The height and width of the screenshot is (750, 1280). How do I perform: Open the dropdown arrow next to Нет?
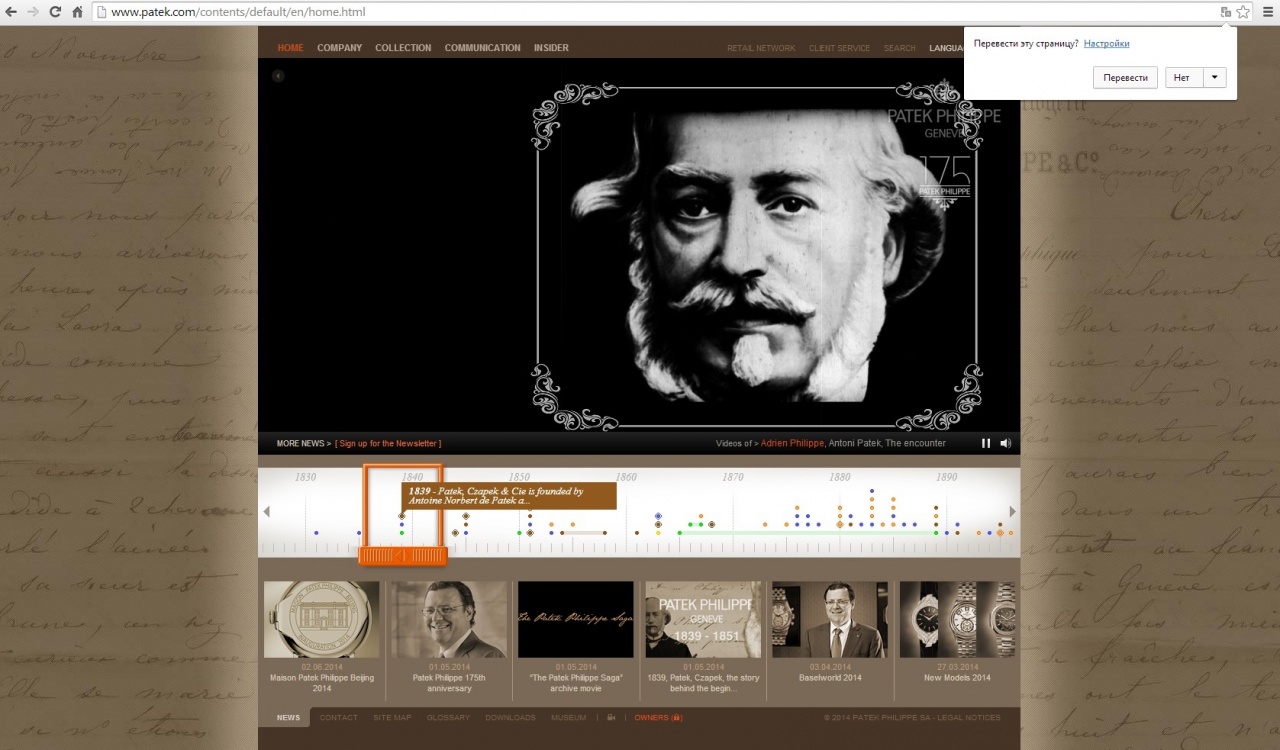click(1214, 78)
